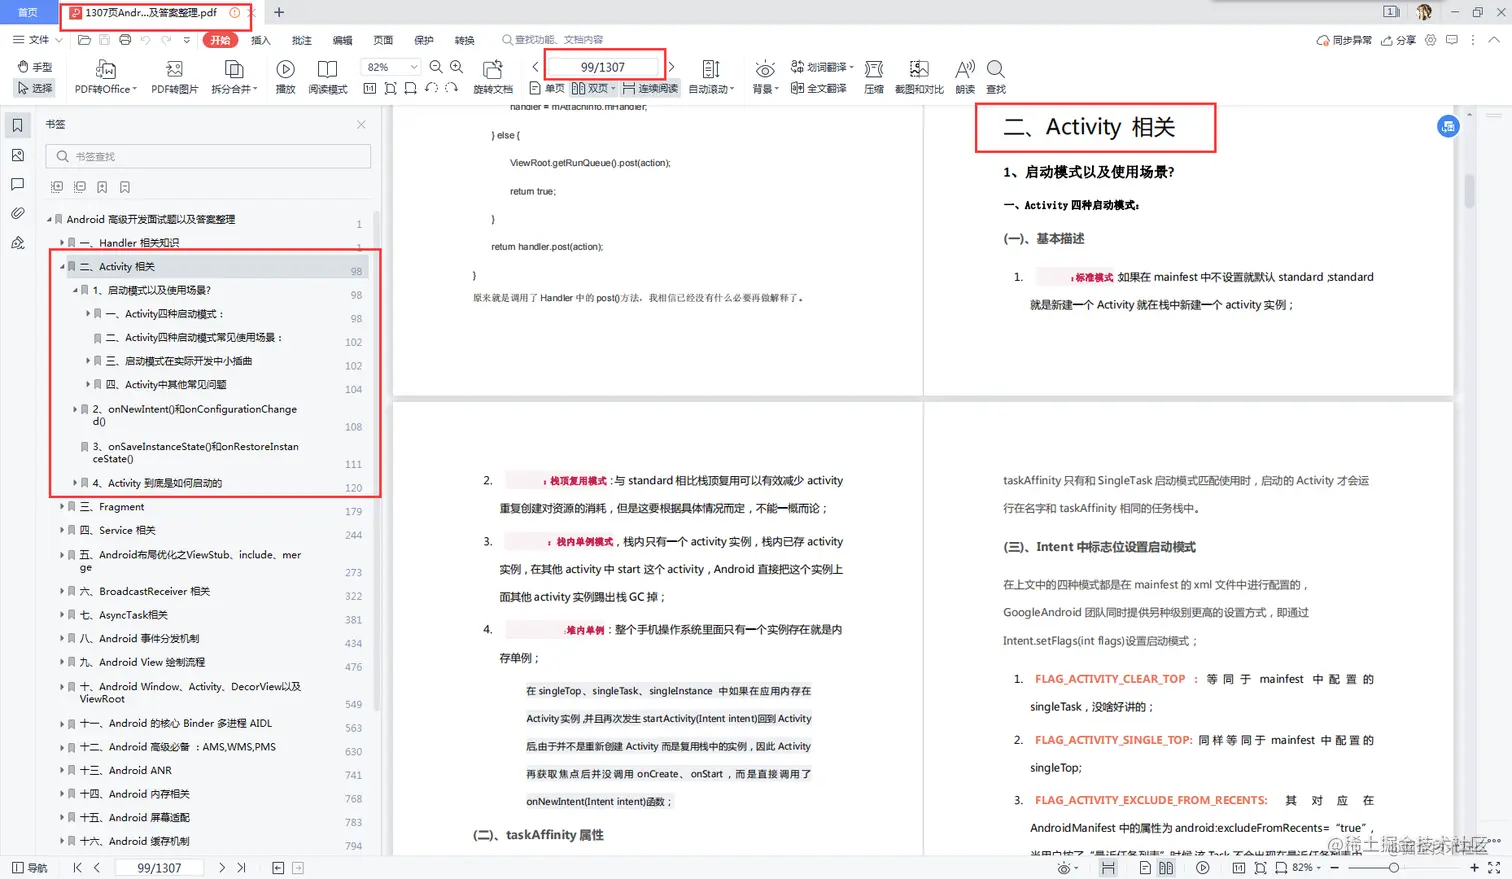This screenshot has width=1512, height=879.
Task: Open the 82% zoom level dropdown
Action: 390,67
